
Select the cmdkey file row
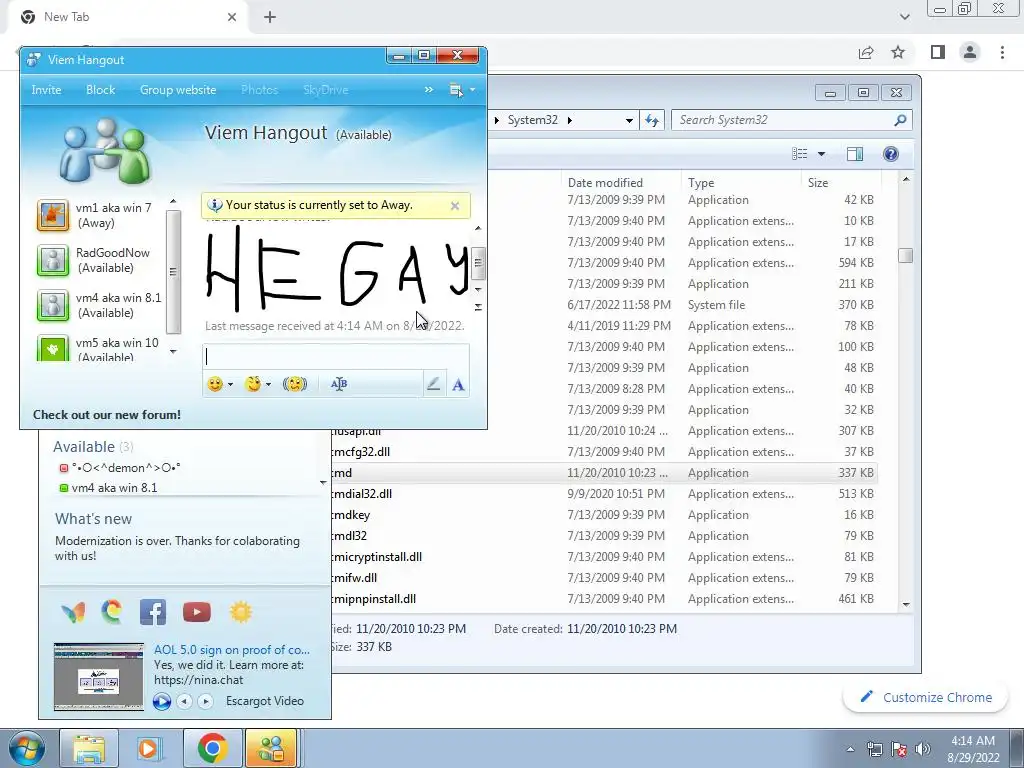coord(605,515)
